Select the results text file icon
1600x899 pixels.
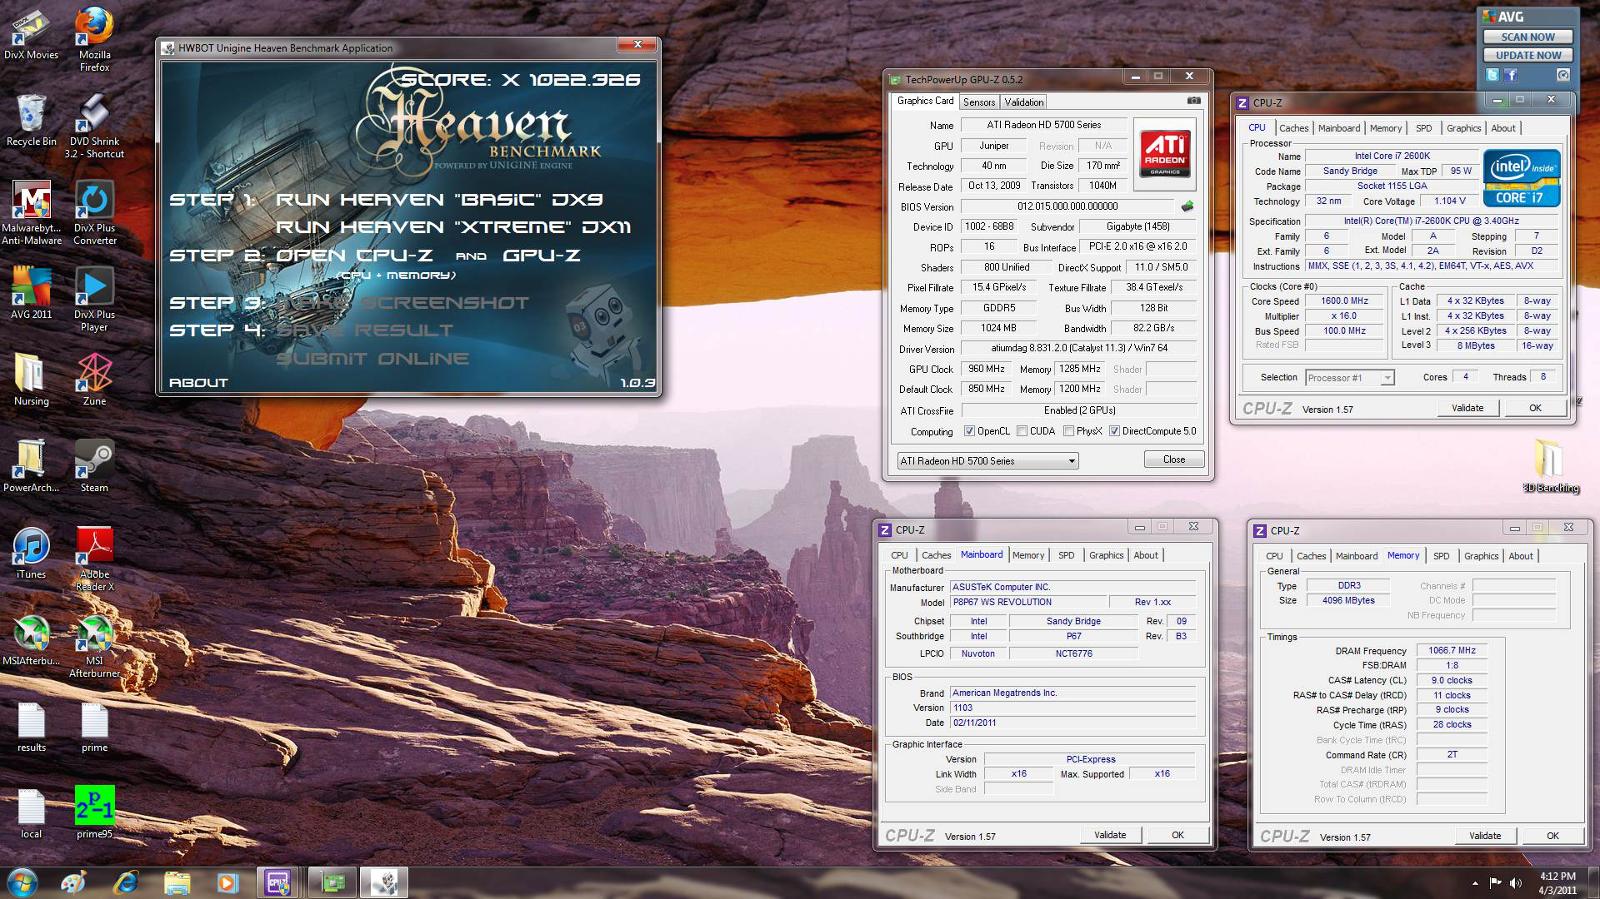(x=31, y=726)
